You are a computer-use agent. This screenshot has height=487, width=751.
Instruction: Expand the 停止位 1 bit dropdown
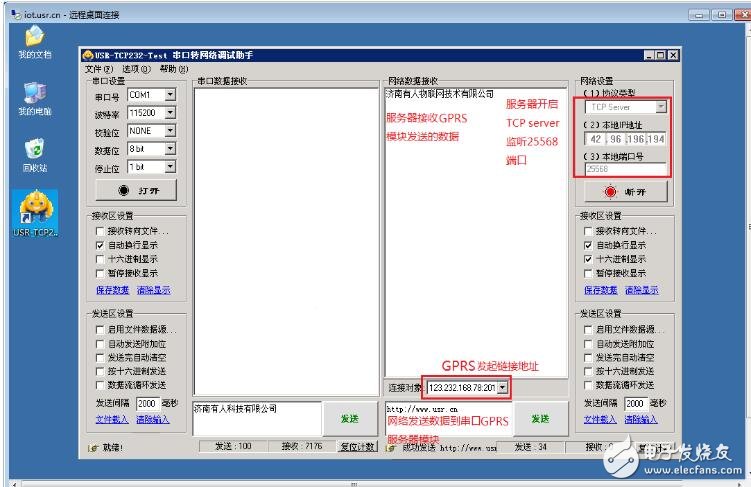[171, 167]
